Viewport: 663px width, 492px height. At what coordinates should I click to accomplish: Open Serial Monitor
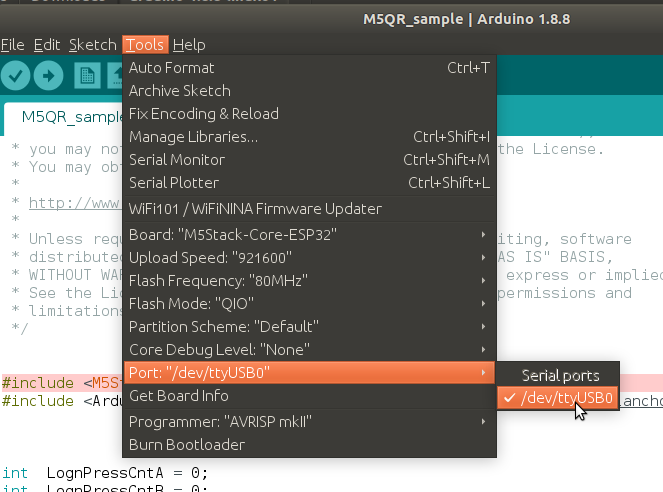(309, 160)
